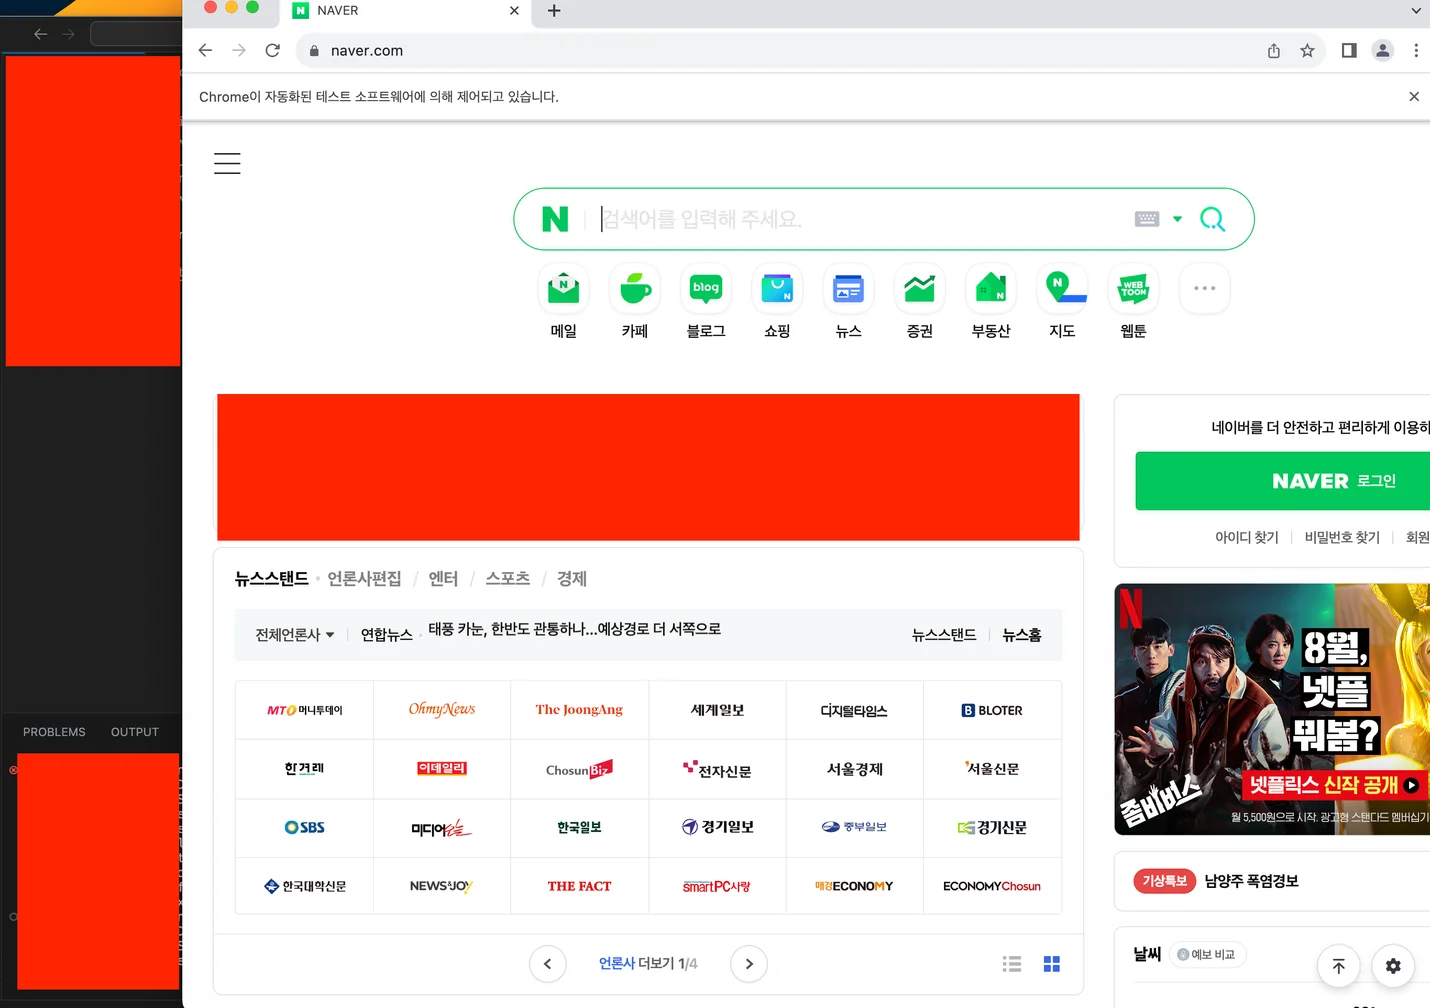Viewport: 1430px width, 1008px height.
Task: Dismiss the Chrome automation notice bar
Action: (1414, 97)
